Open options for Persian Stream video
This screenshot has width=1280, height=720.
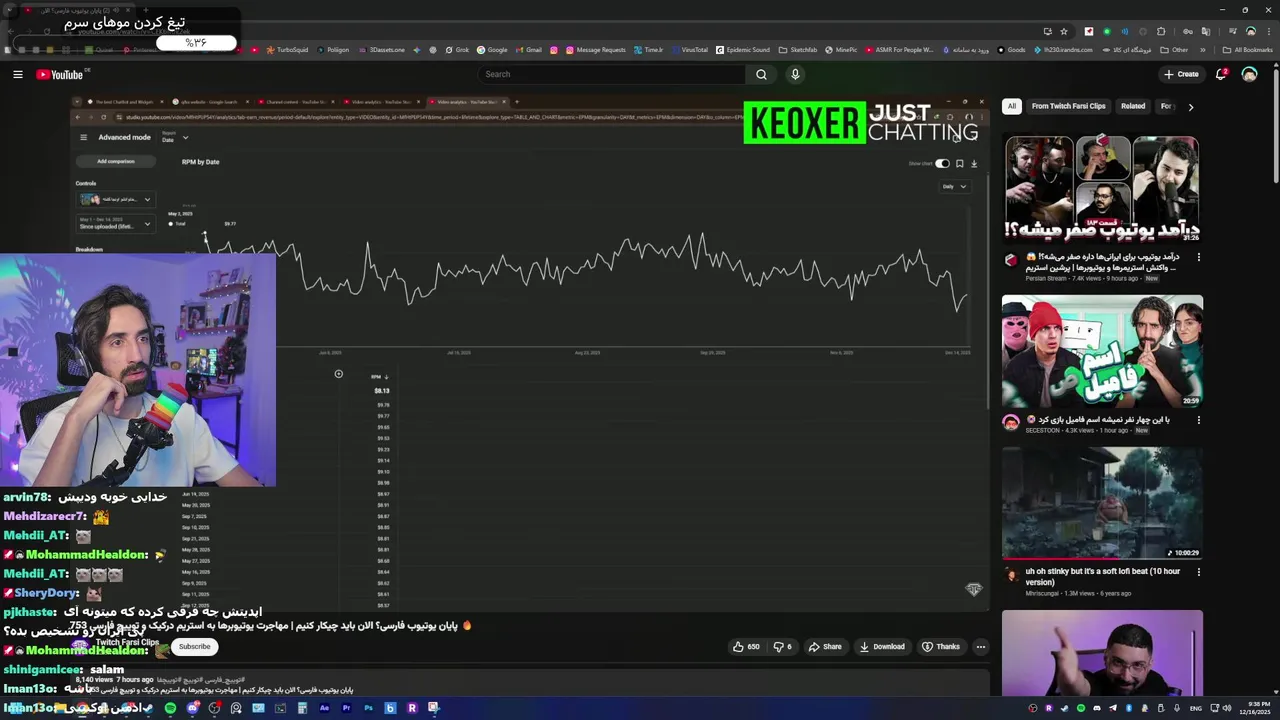coord(1199,257)
